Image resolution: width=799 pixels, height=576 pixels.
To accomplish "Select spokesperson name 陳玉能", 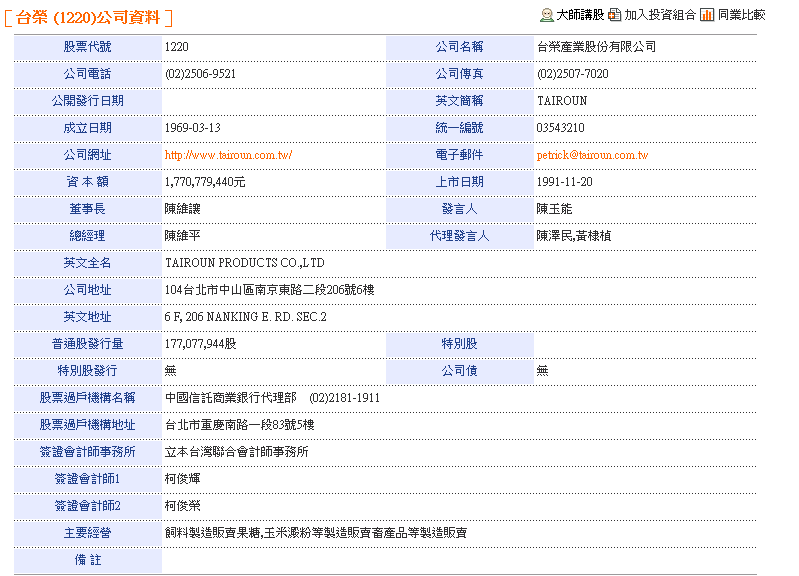I will 554,209.
